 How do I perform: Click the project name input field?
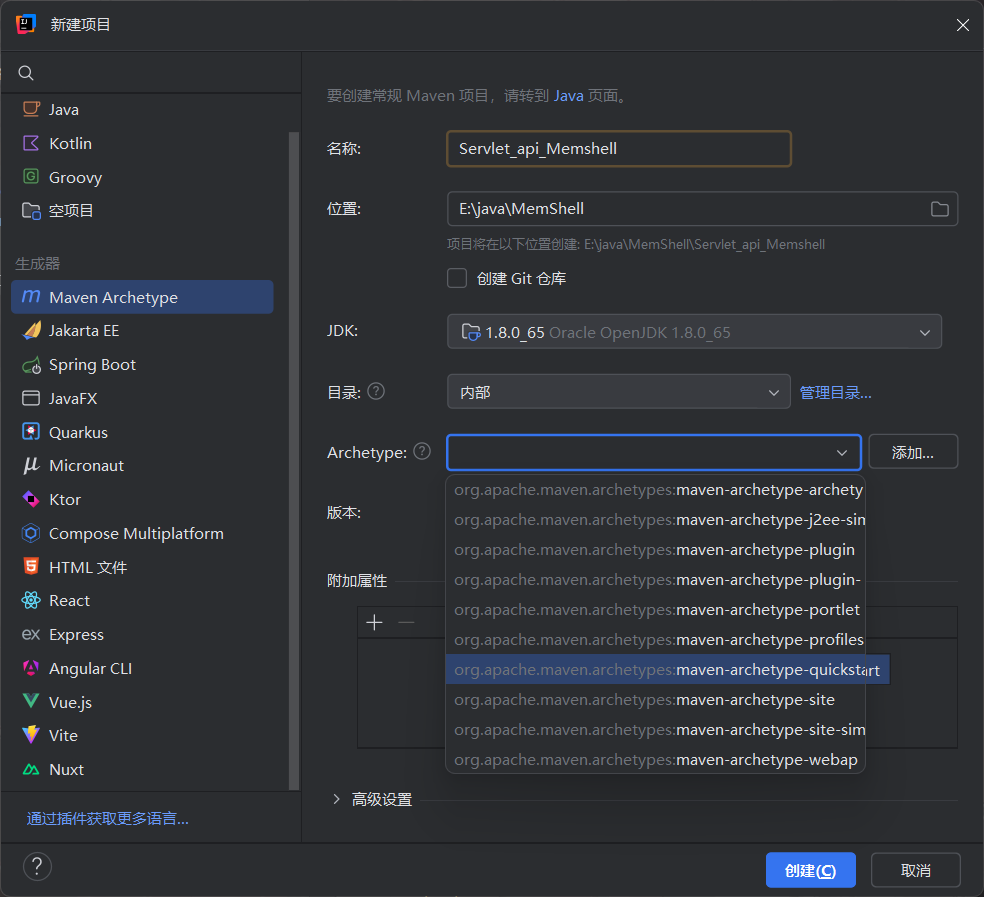point(618,149)
